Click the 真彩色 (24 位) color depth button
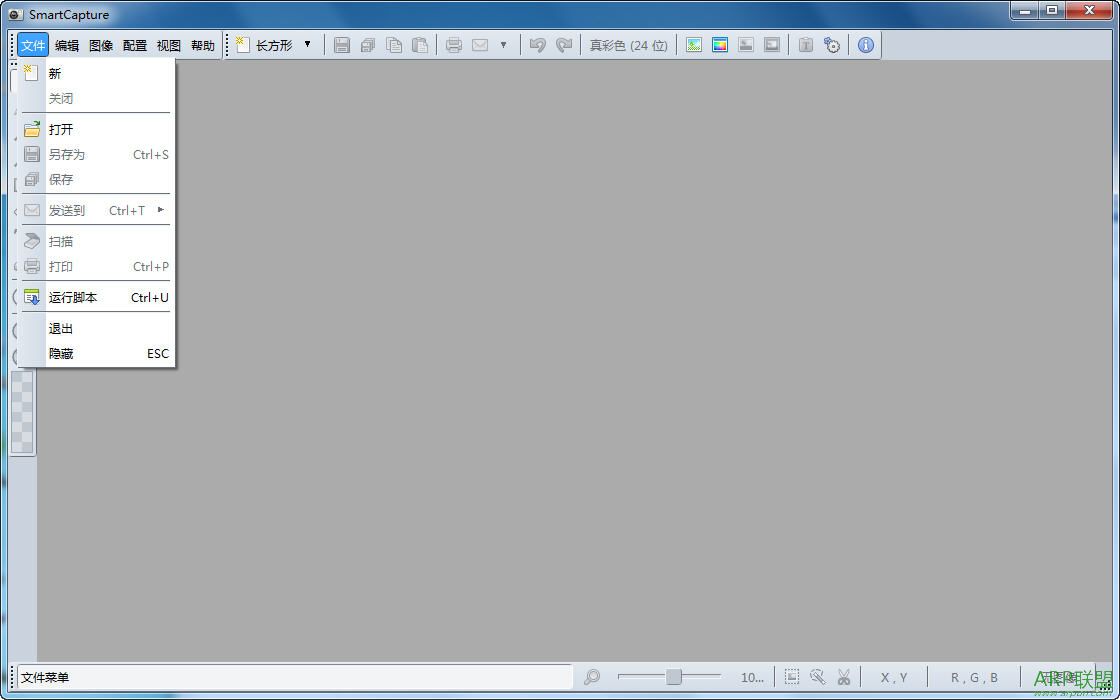This screenshot has width=1120, height=700. [628, 45]
